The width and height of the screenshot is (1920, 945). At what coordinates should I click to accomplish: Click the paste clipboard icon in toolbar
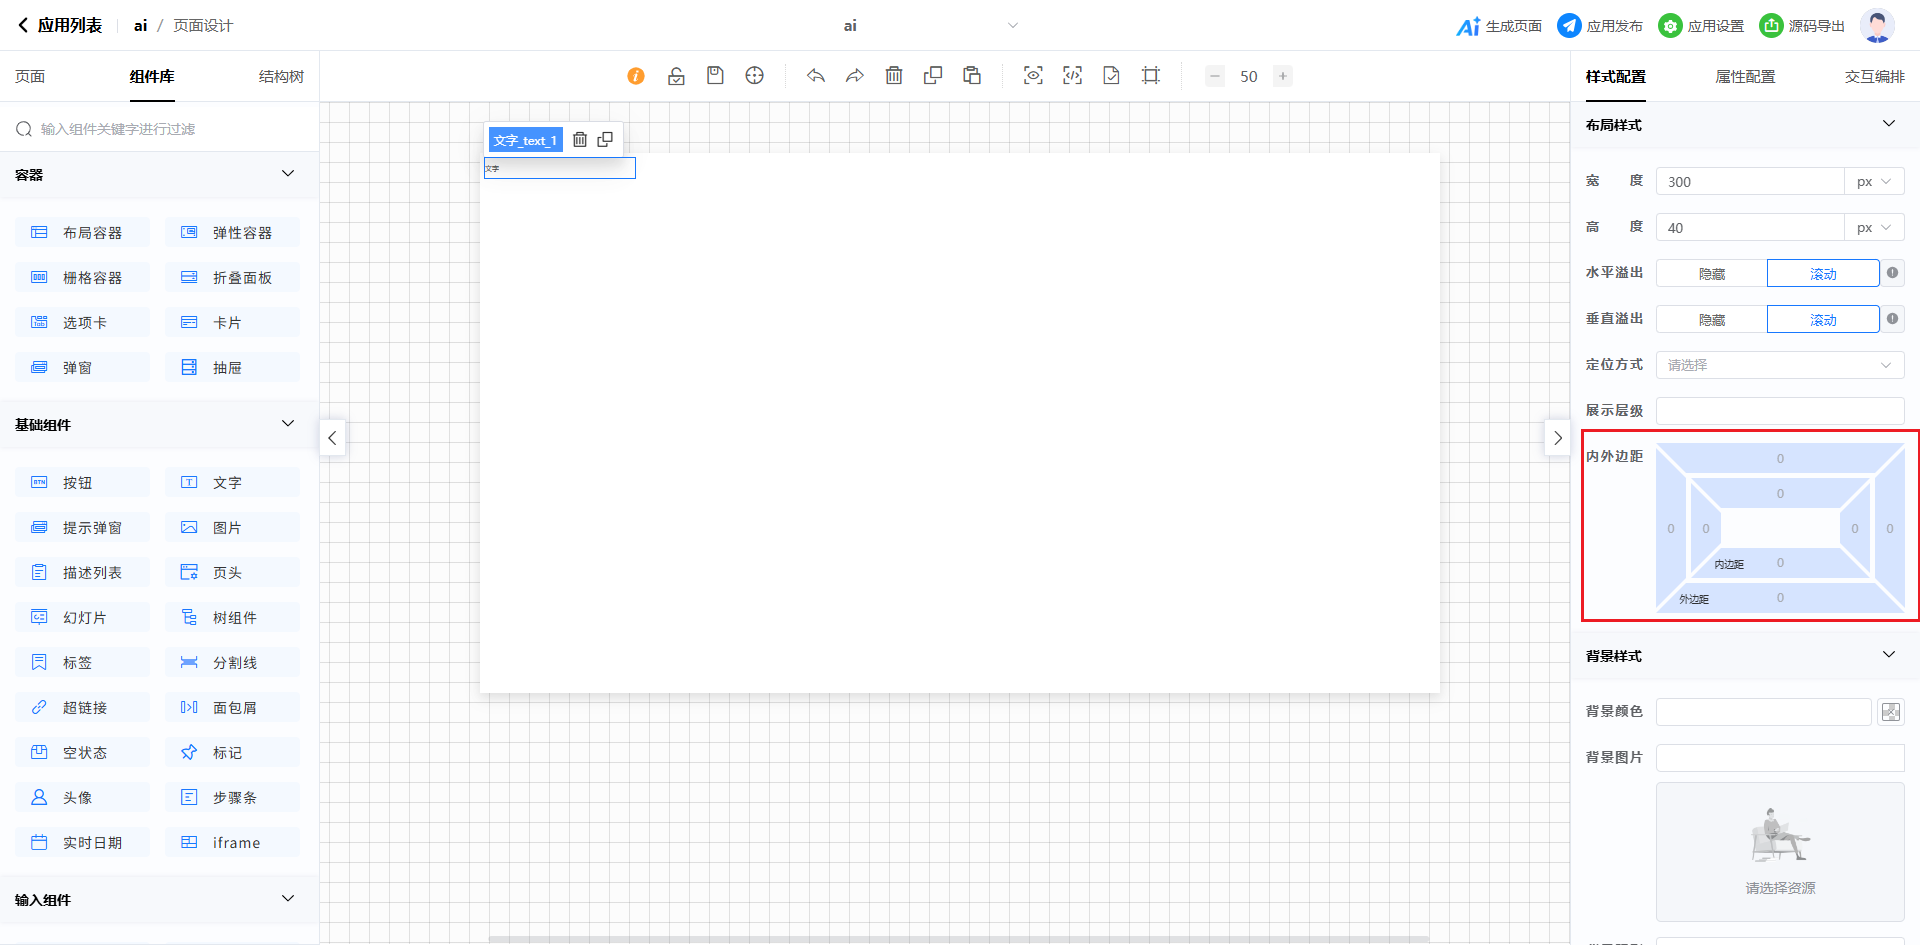[972, 76]
